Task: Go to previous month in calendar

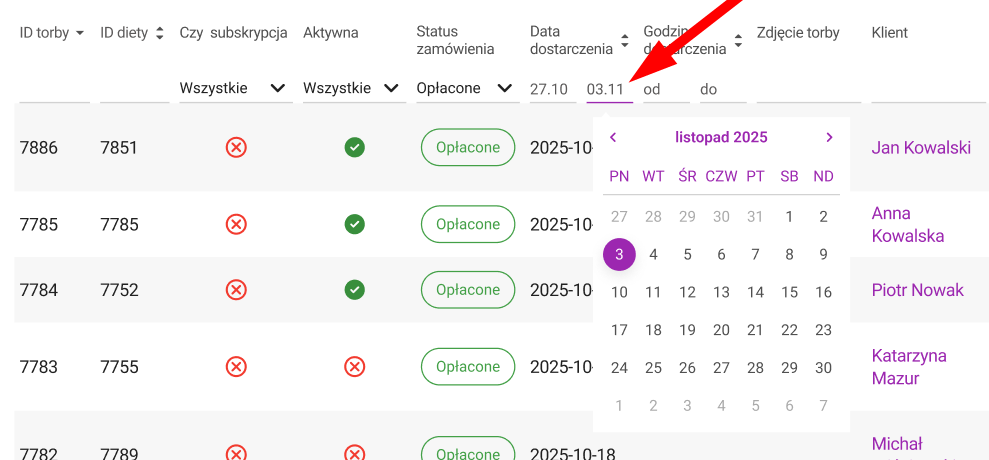Action: point(613,138)
